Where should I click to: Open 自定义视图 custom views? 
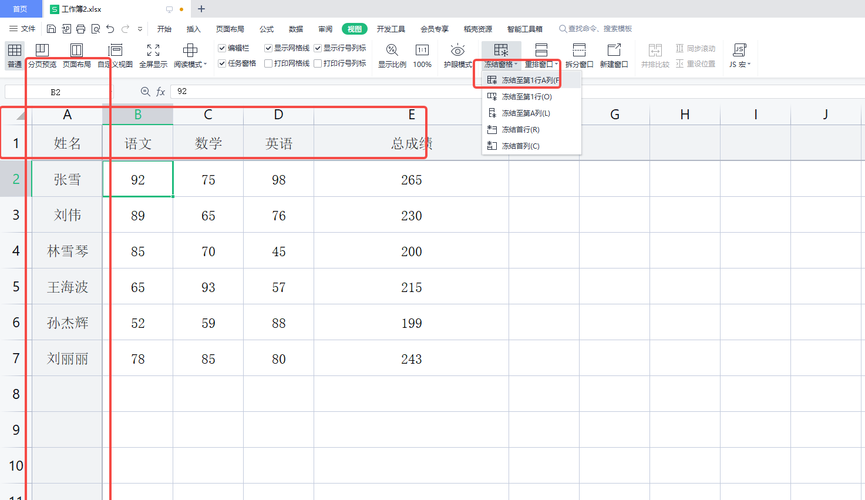pyautogui.click(x=115, y=55)
